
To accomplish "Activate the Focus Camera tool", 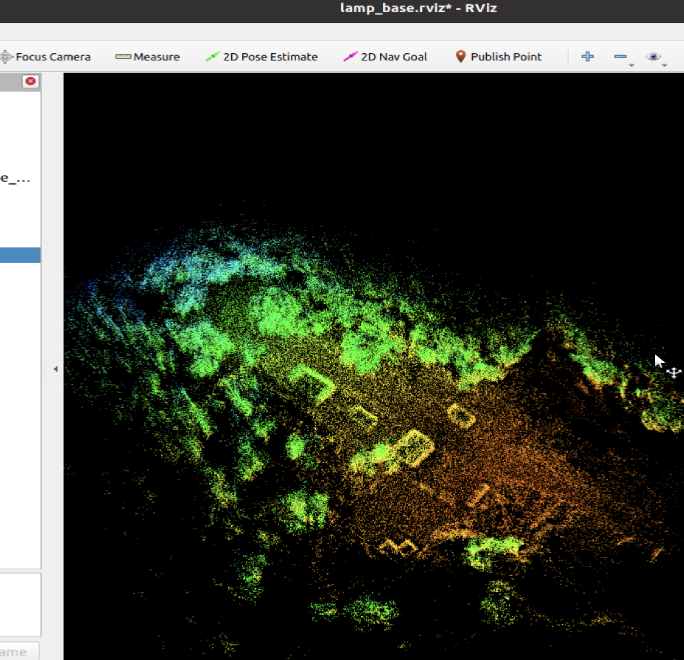I will click(x=46, y=57).
